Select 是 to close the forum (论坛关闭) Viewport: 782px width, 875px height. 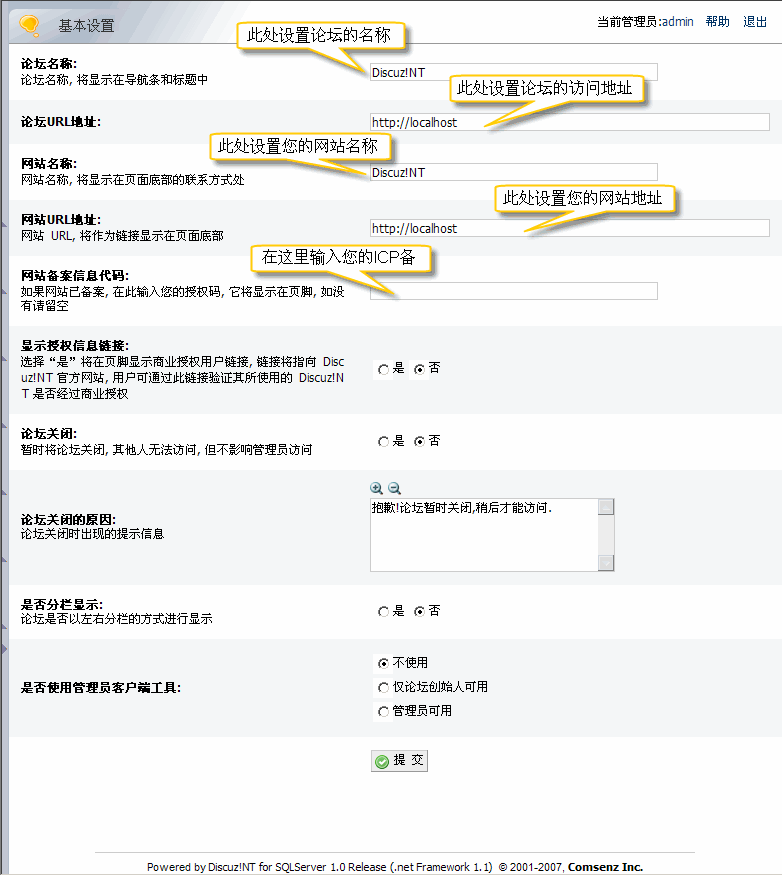(384, 441)
